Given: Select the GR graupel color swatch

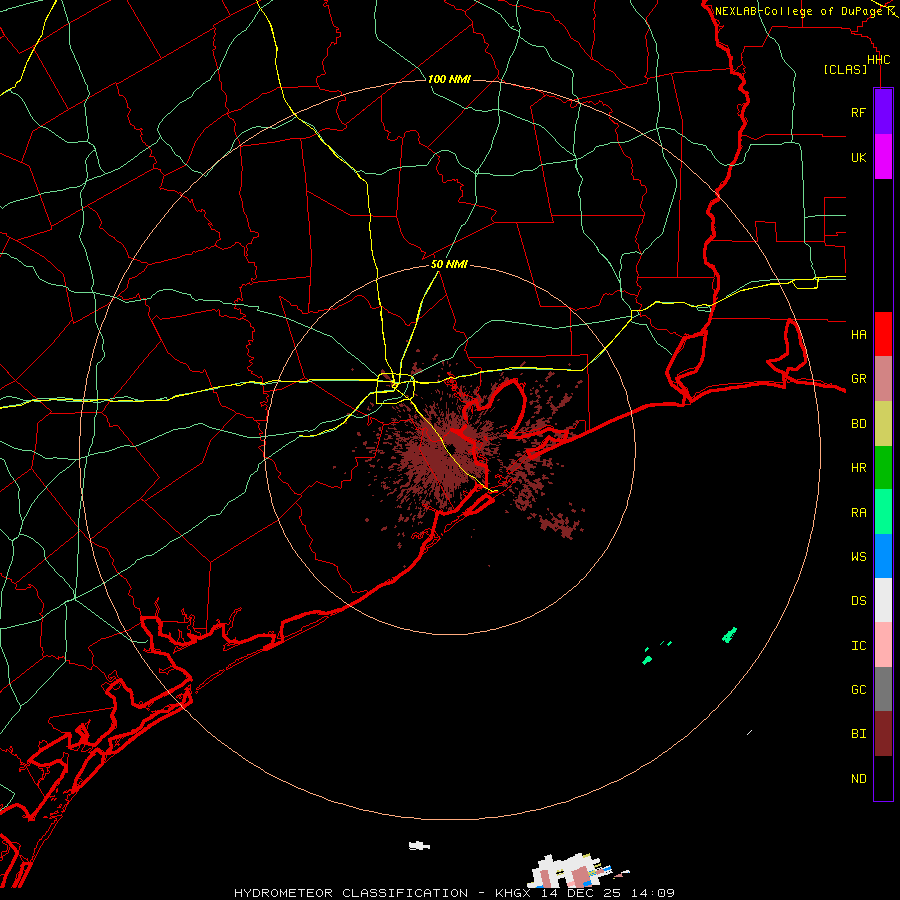Looking at the screenshot, I should pyautogui.click(x=883, y=378).
